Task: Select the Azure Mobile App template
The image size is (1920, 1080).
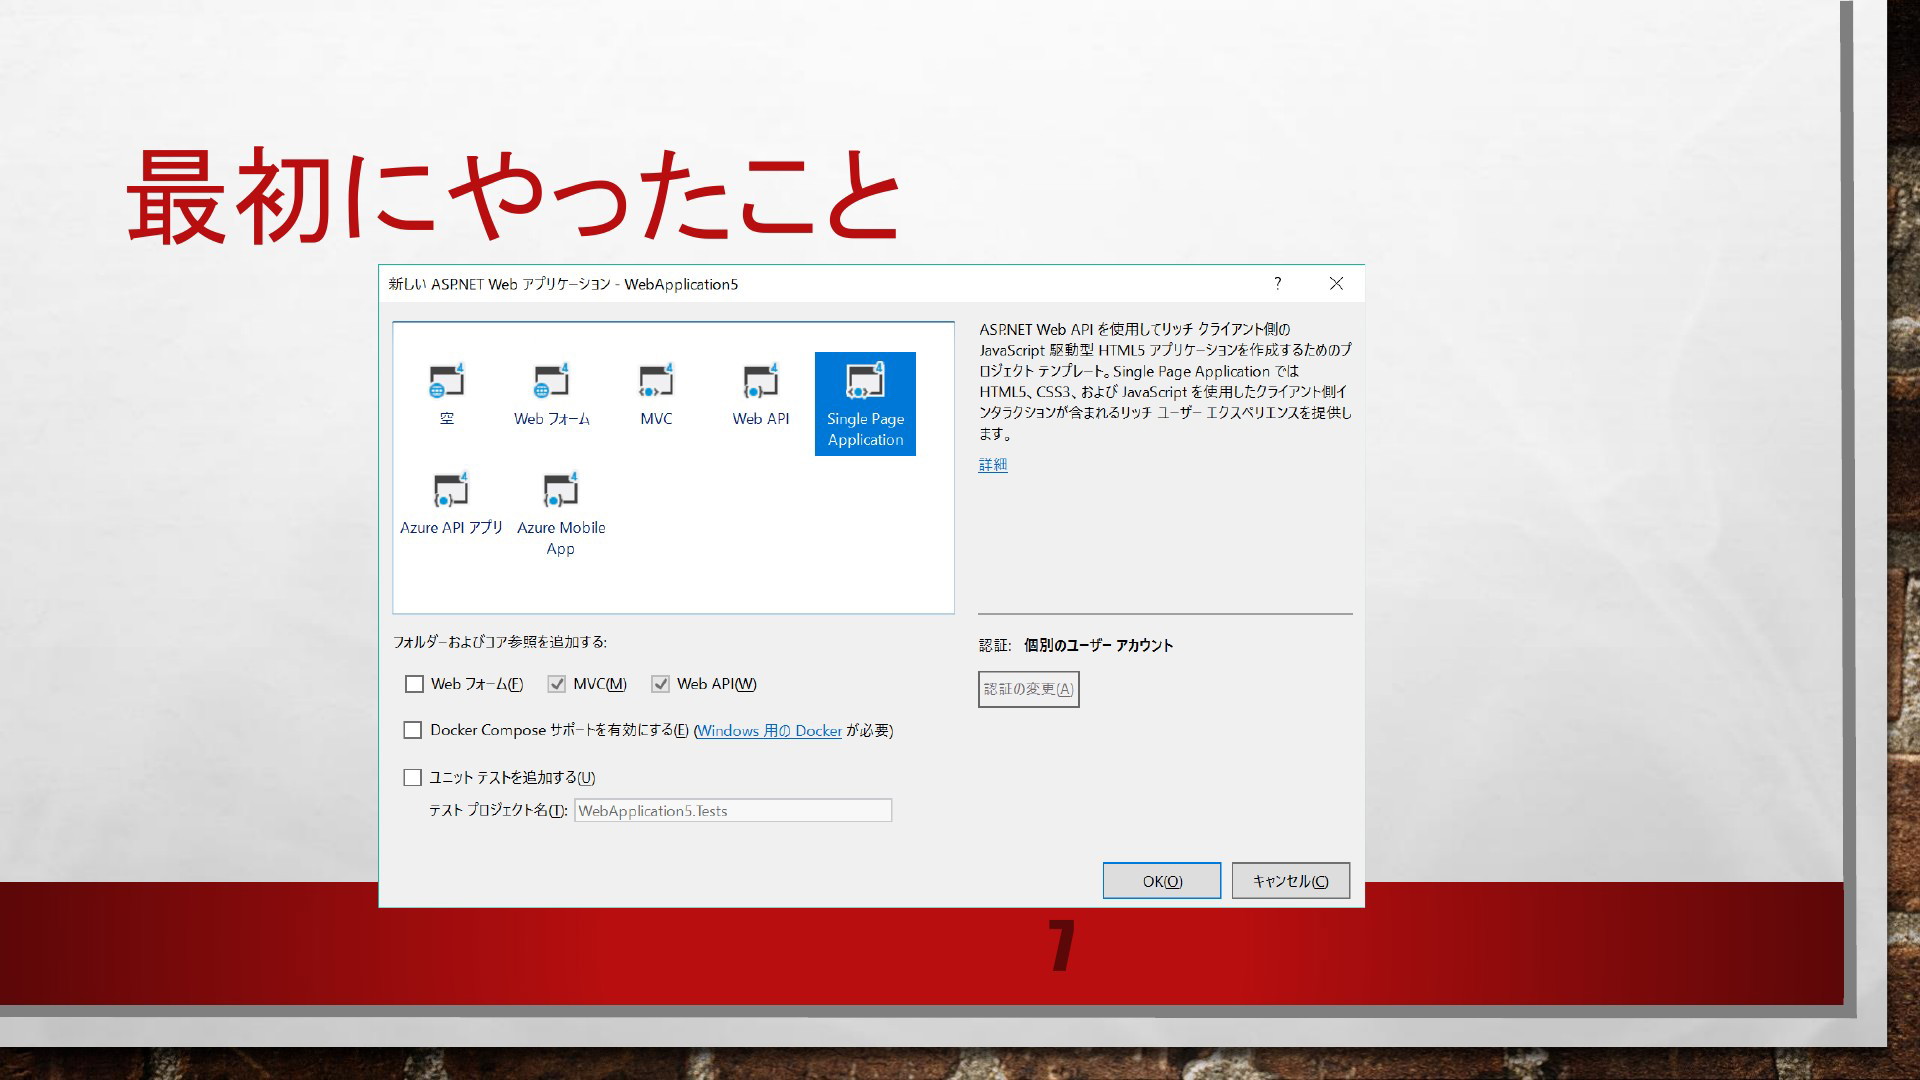Action: click(560, 514)
